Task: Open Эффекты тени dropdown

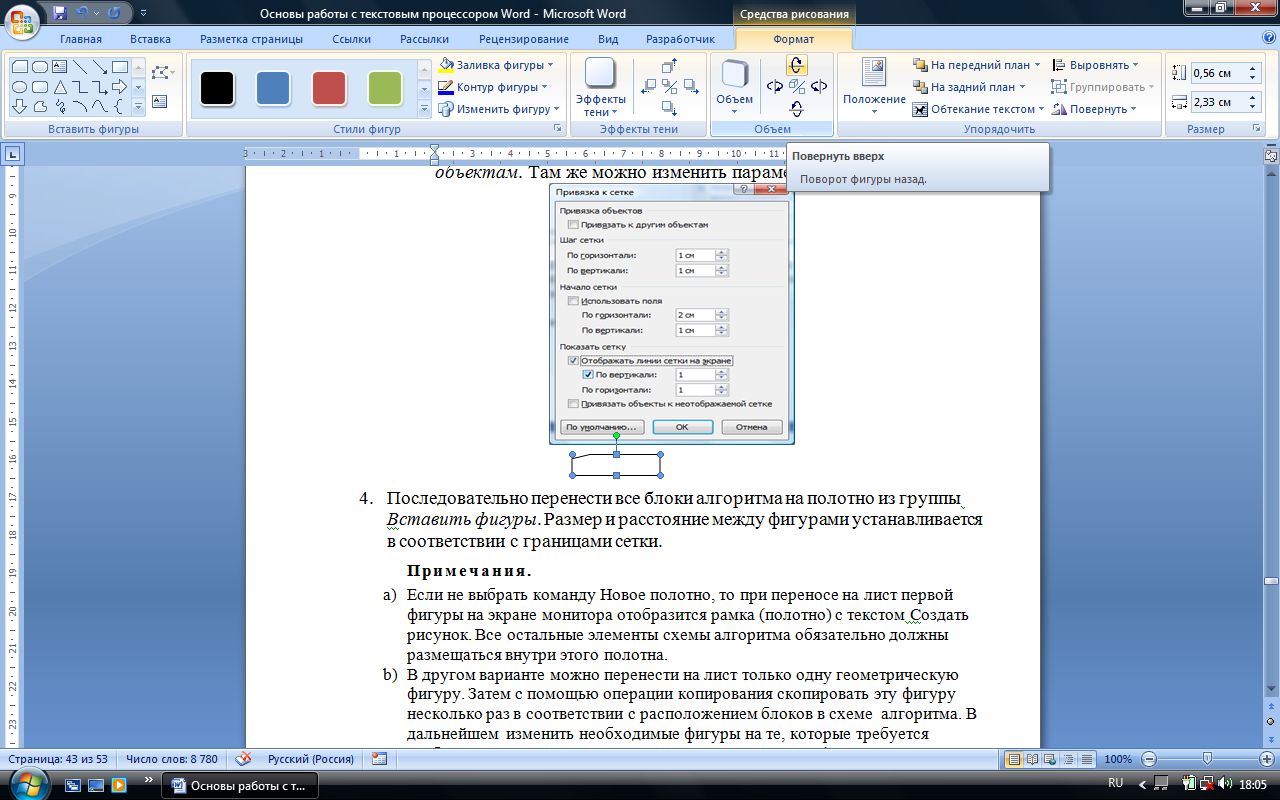Action: coord(601,88)
